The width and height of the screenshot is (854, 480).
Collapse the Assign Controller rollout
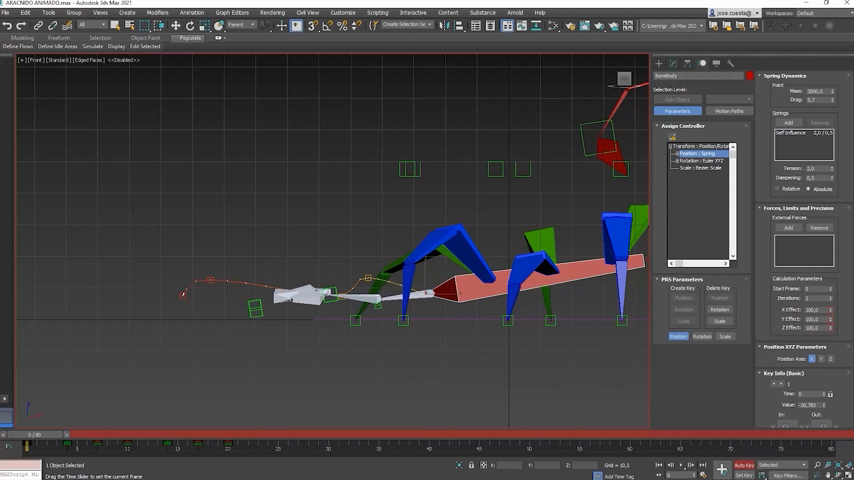pyautogui.click(x=682, y=126)
